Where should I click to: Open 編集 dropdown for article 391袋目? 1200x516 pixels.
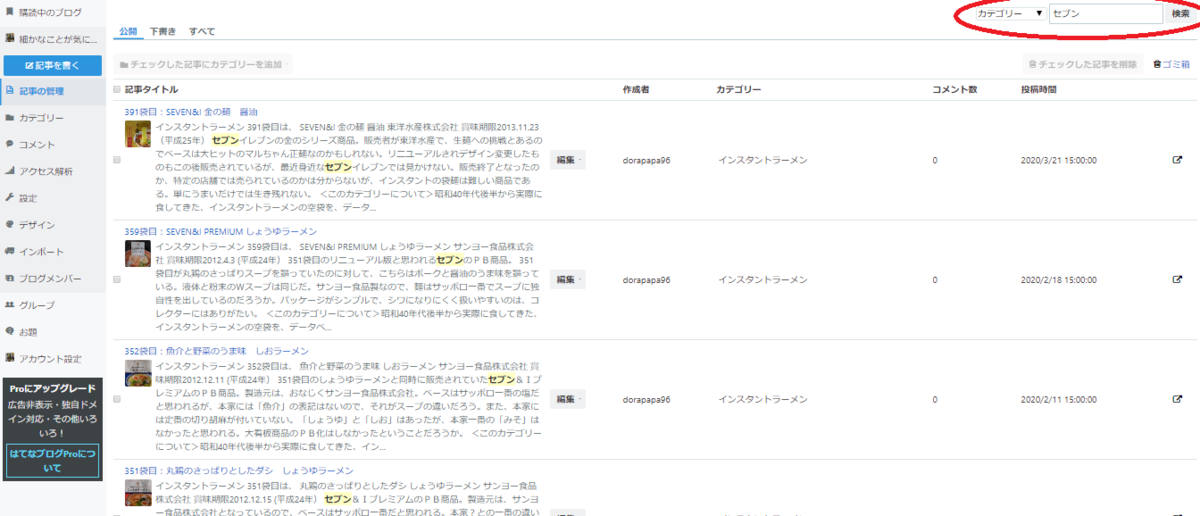tap(568, 160)
